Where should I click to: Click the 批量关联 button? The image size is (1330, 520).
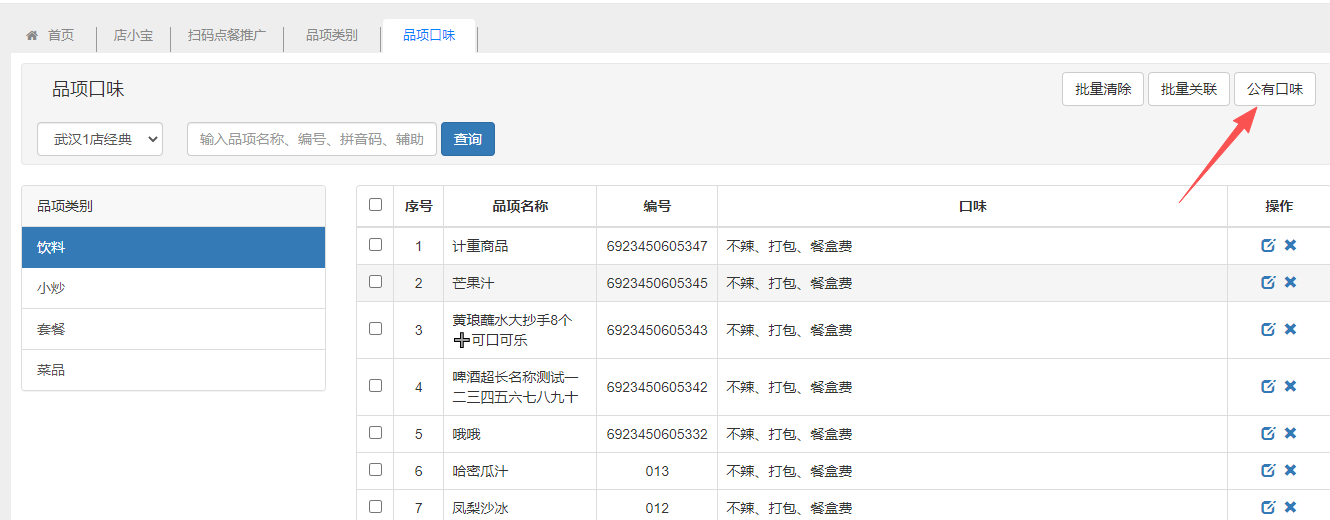[1188, 89]
